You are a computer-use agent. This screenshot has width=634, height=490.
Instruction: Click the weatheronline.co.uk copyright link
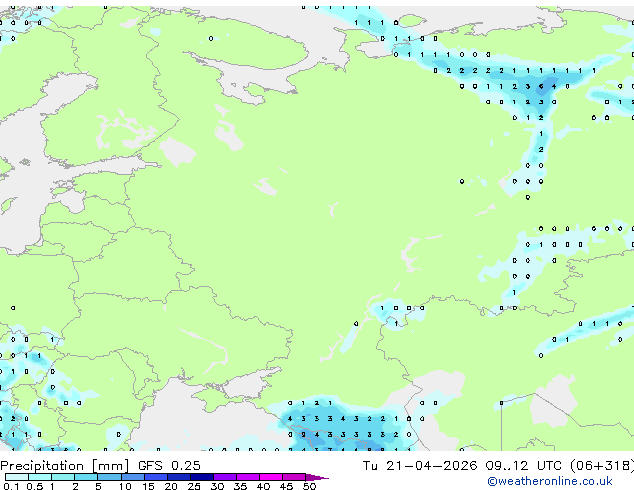pyautogui.click(x=549, y=481)
